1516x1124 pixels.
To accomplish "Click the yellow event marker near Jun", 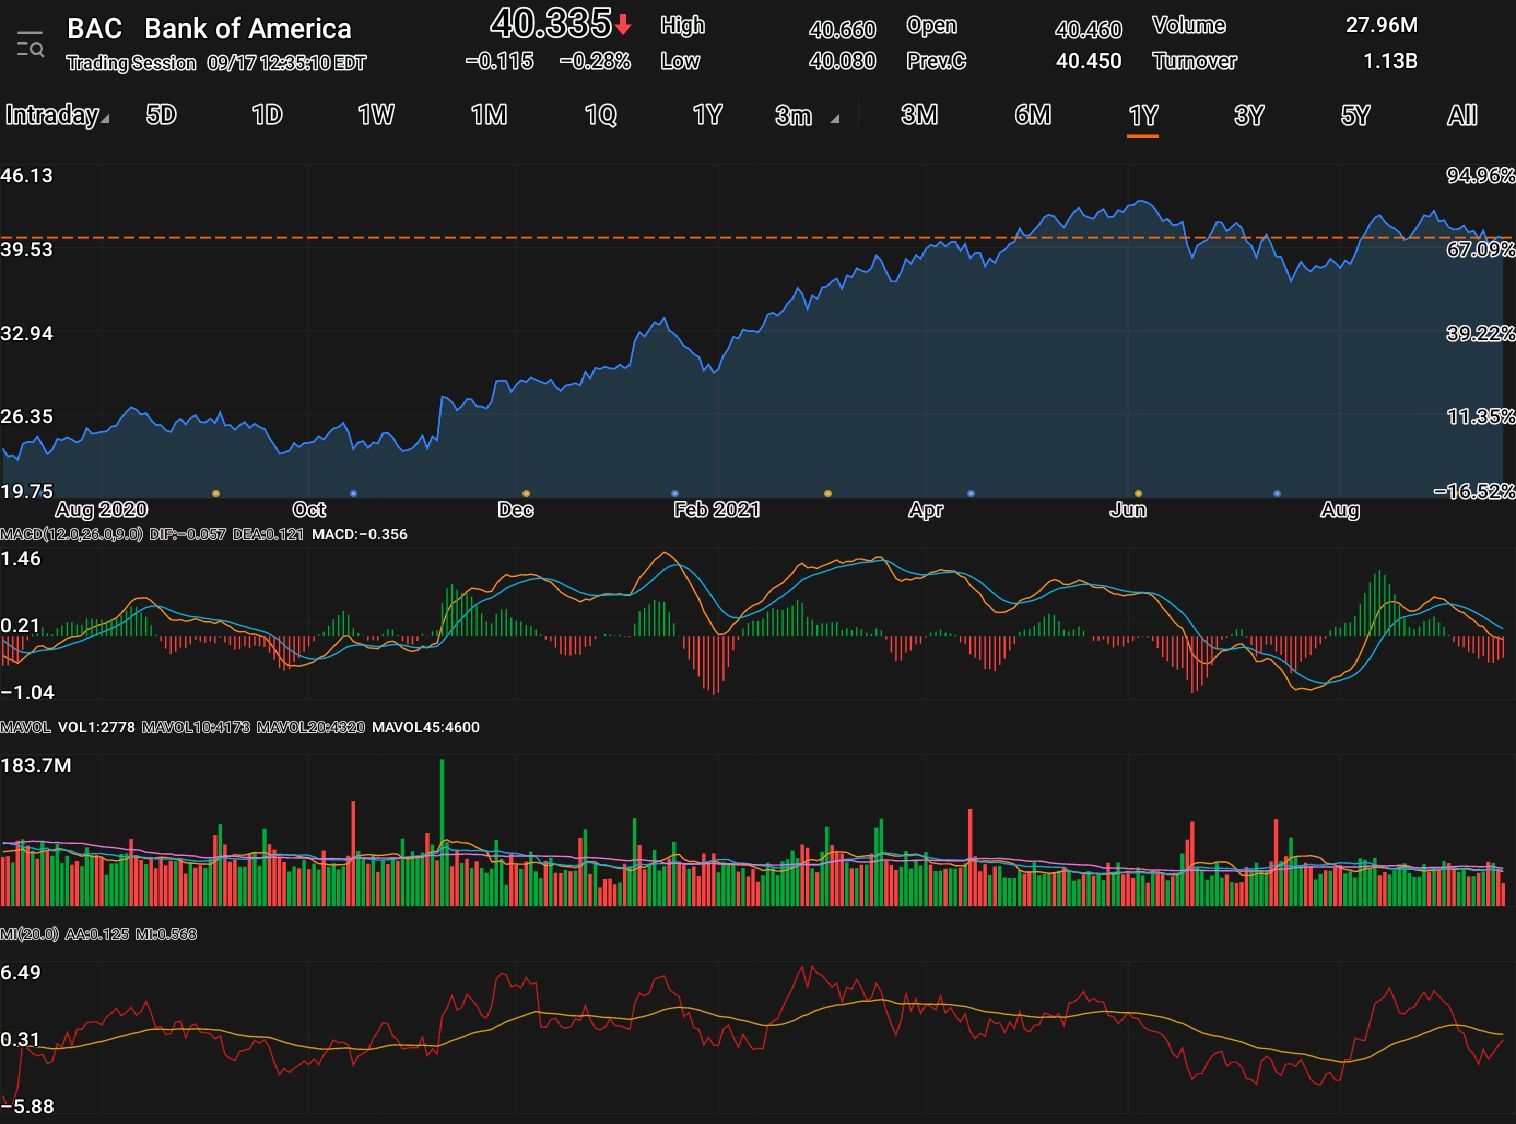I will point(1138,493).
